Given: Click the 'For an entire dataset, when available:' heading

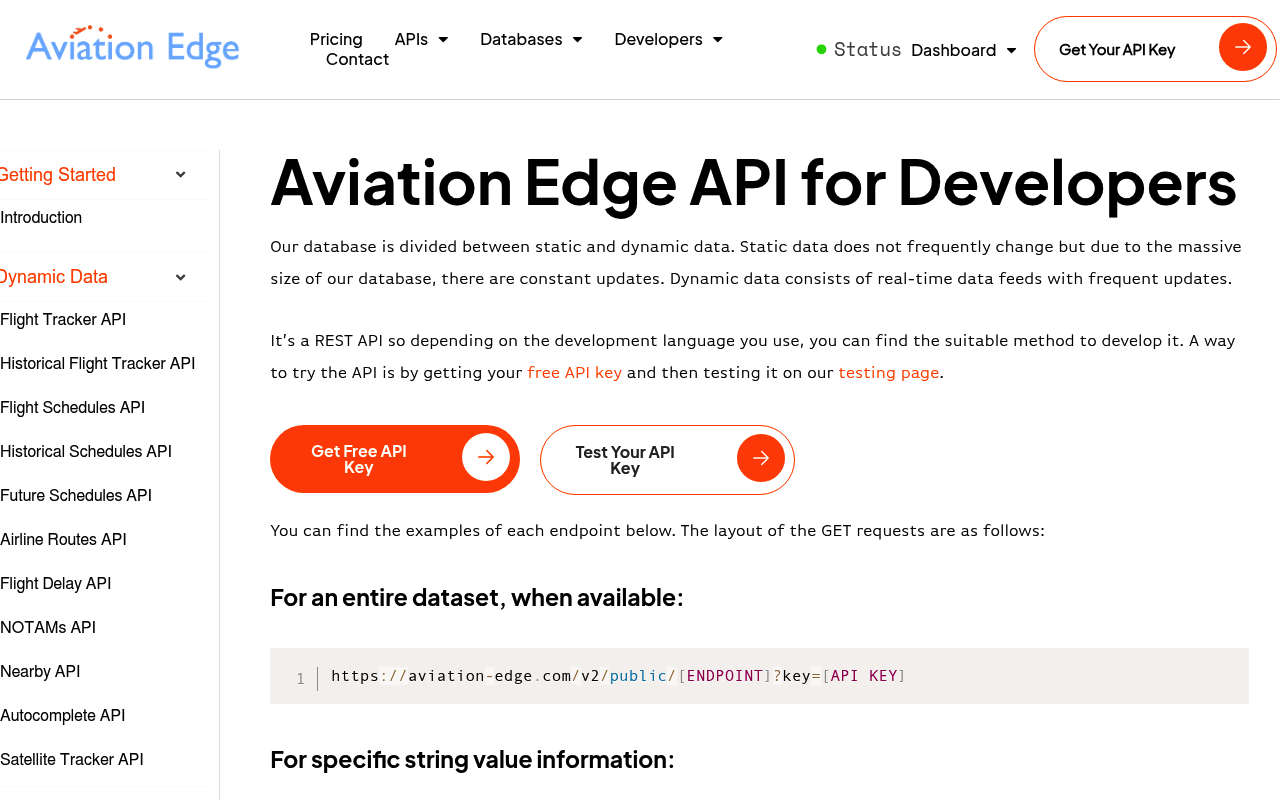Looking at the screenshot, I should coord(477,598).
